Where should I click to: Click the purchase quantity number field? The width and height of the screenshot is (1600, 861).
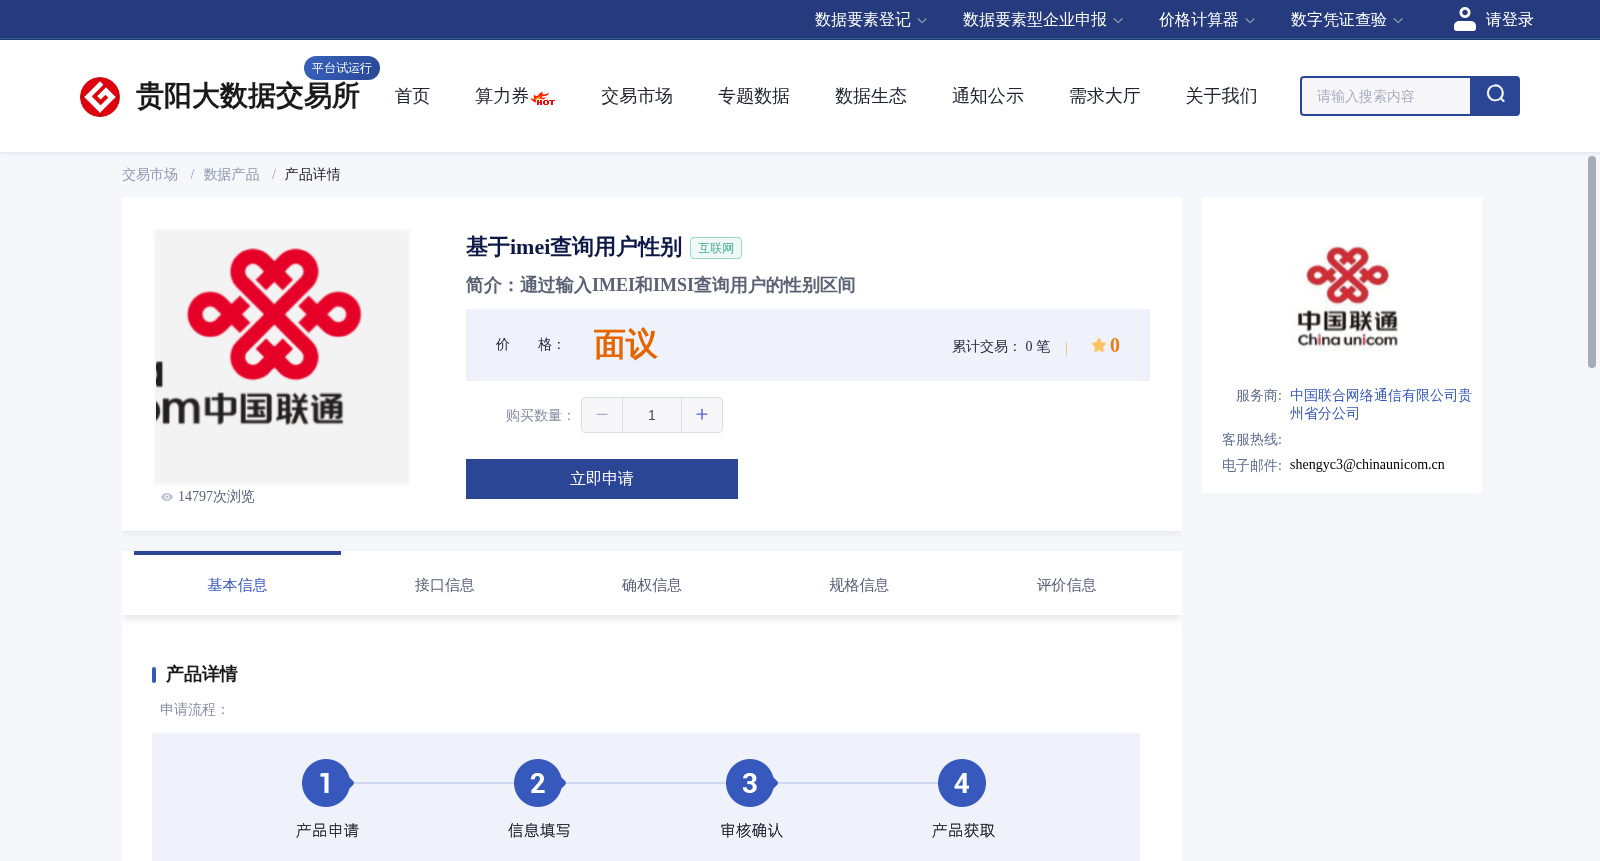coord(652,415)
